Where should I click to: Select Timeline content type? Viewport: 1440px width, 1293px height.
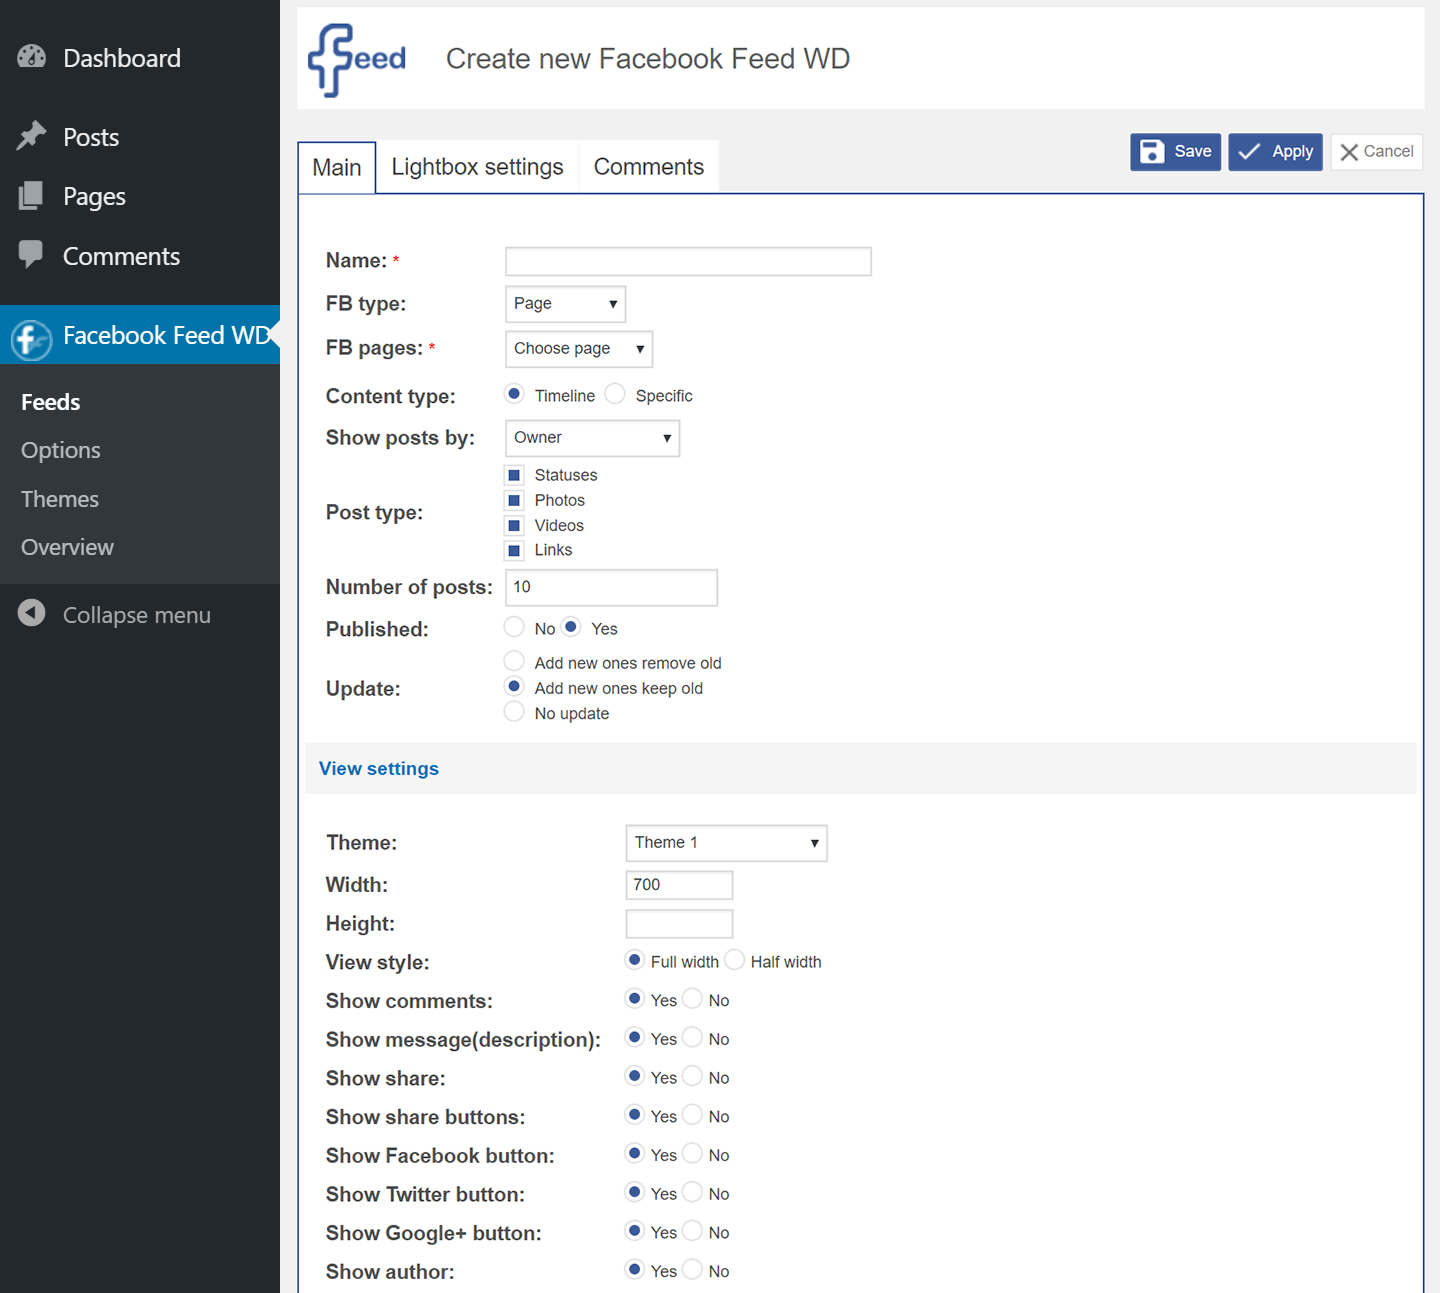(x=514, y=394)
